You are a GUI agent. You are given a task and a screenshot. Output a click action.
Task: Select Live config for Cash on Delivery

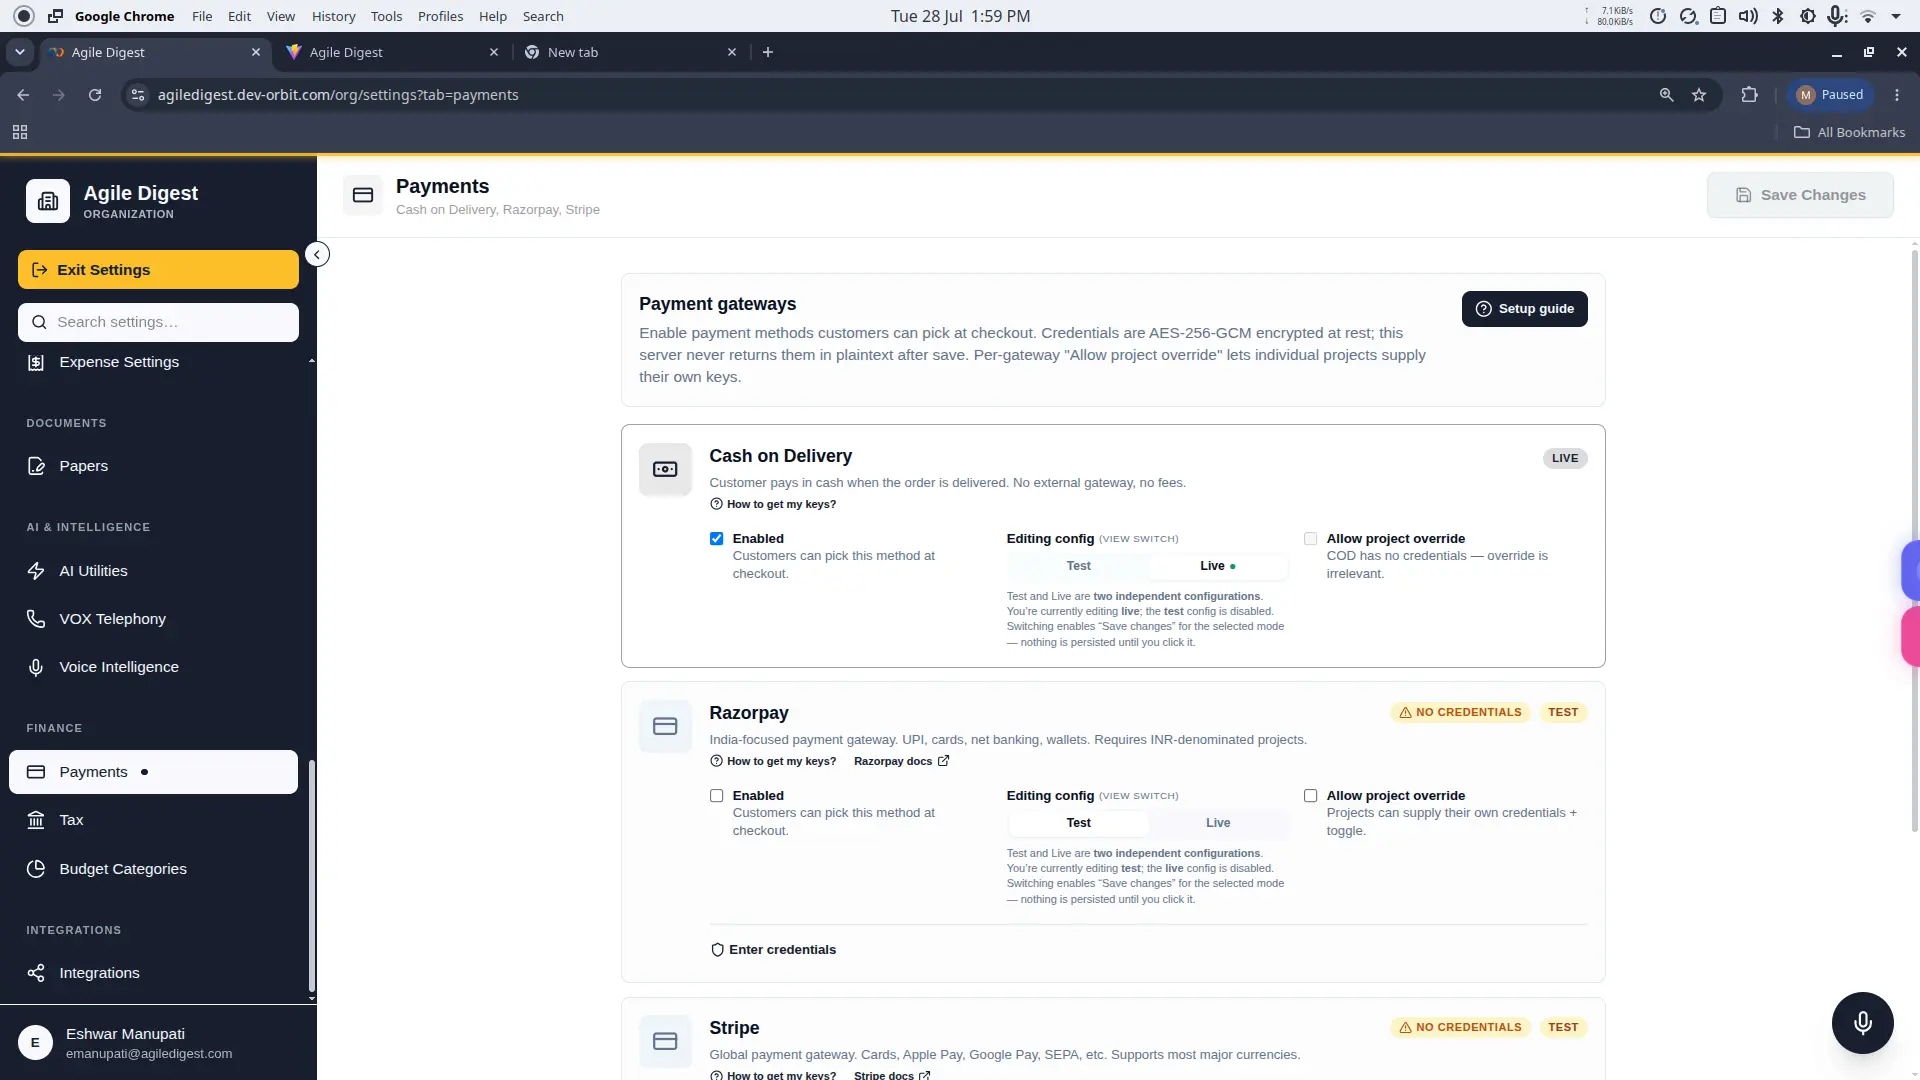(1218, 566)
